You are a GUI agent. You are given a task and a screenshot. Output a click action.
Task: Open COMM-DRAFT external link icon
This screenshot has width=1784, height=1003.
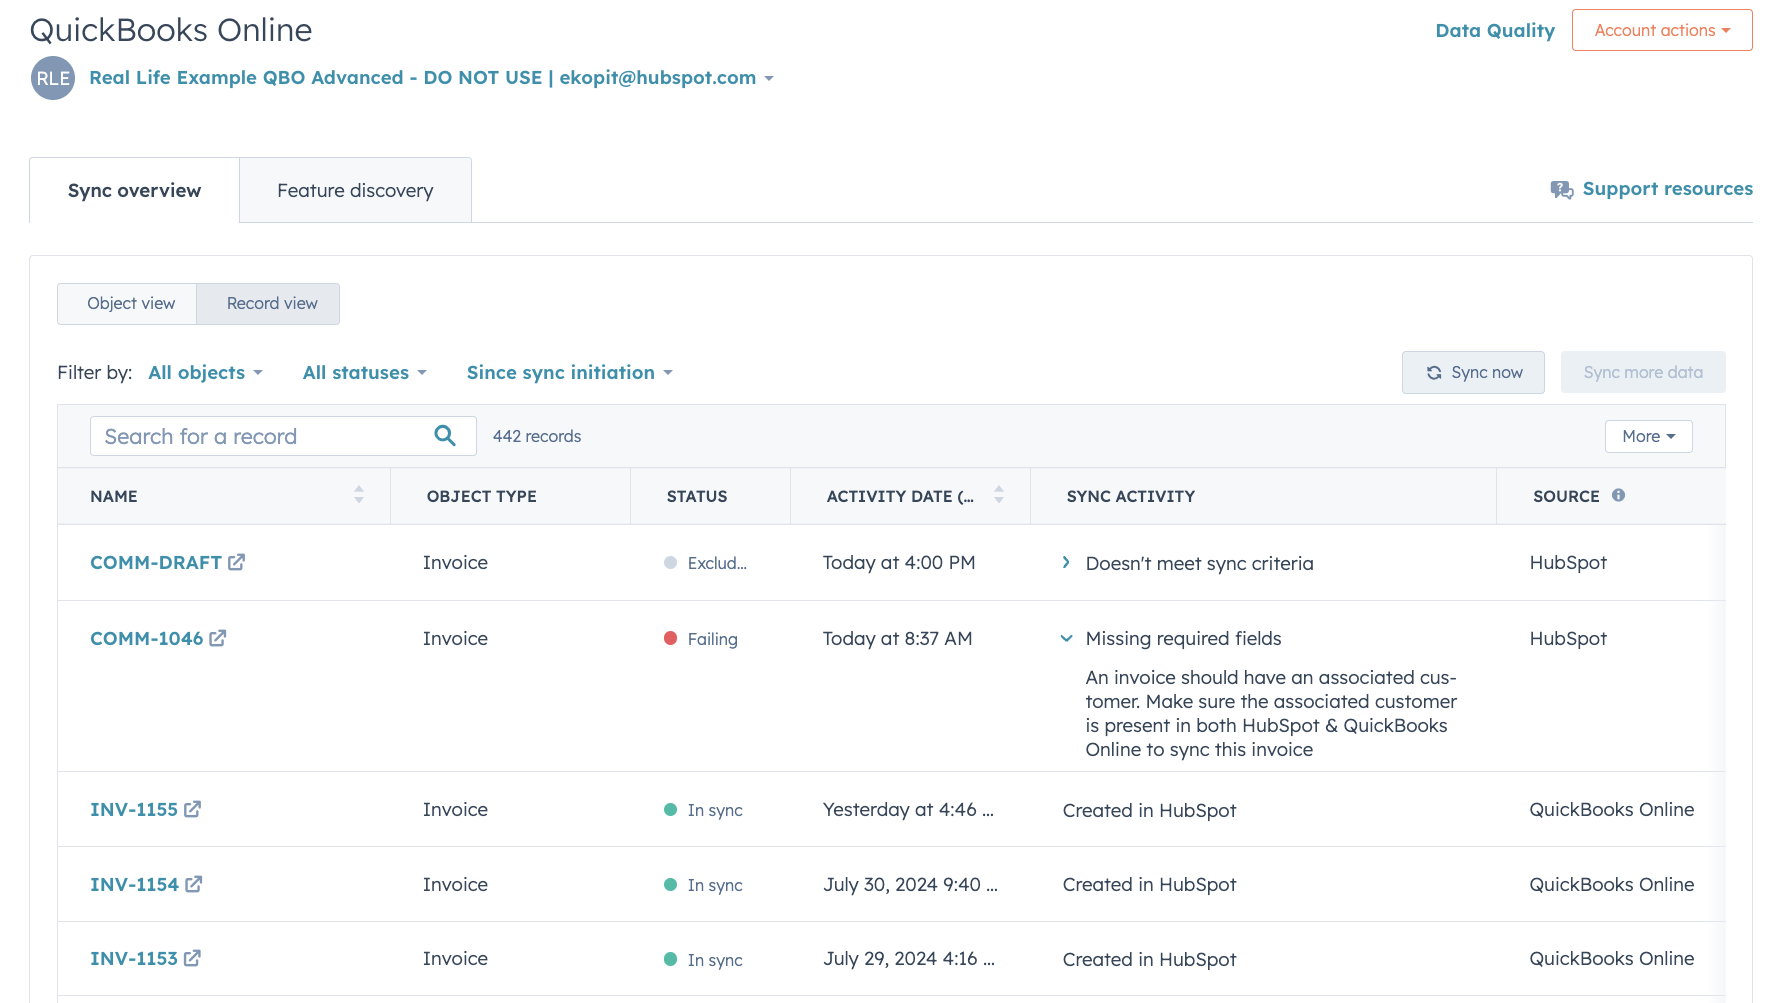(x=236, y=562)
